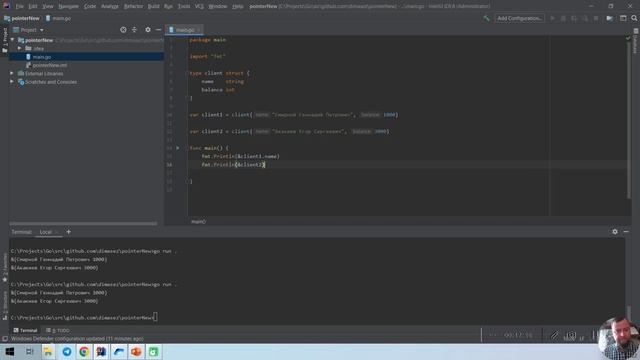Click Add Configuration button
The height and width of the screenshot is (360, 640).
click(519, 18)
